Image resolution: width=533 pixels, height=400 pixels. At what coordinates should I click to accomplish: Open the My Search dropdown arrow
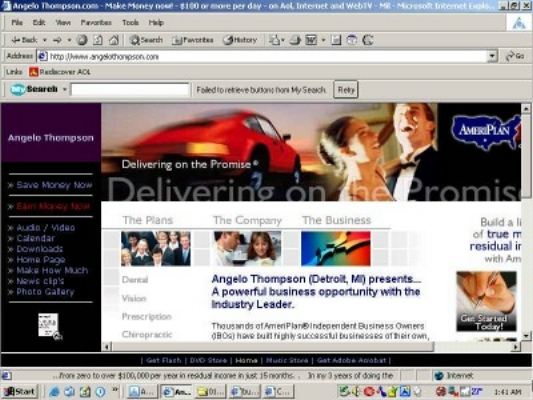(x=64, y=89)
